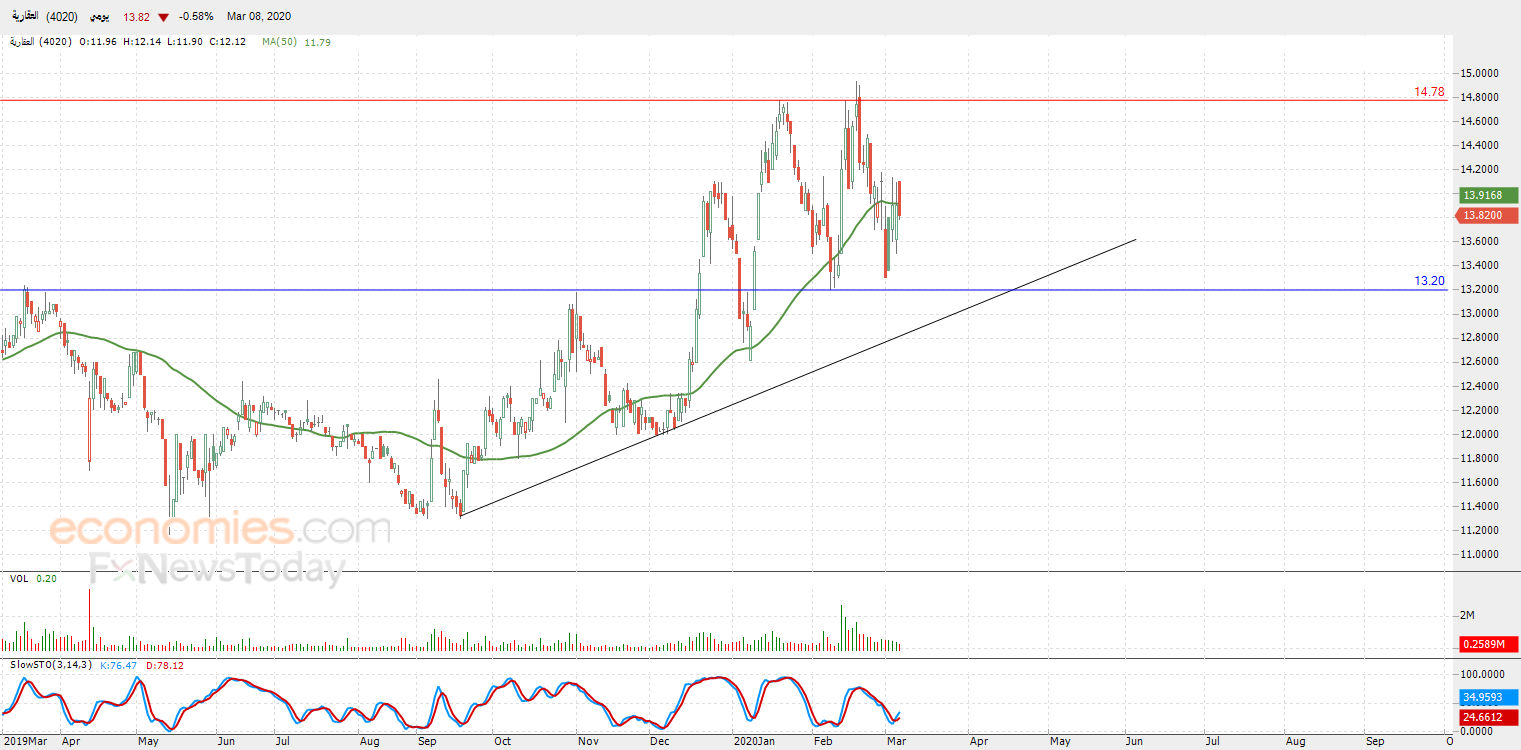Image resolution: width=1521 pixels, height=750 pixels.
Task: Click the blue 13.20 price label
Action: click(1429, 281)
